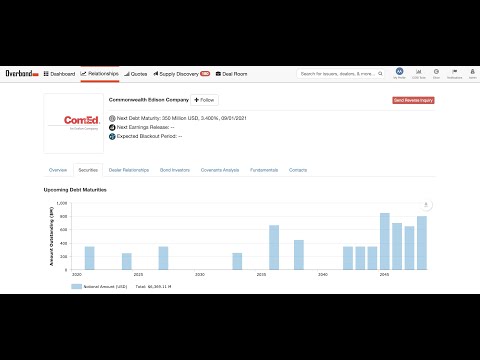480x360 pixels.
Task: Select the Securities tab
Action: (88, 170)
